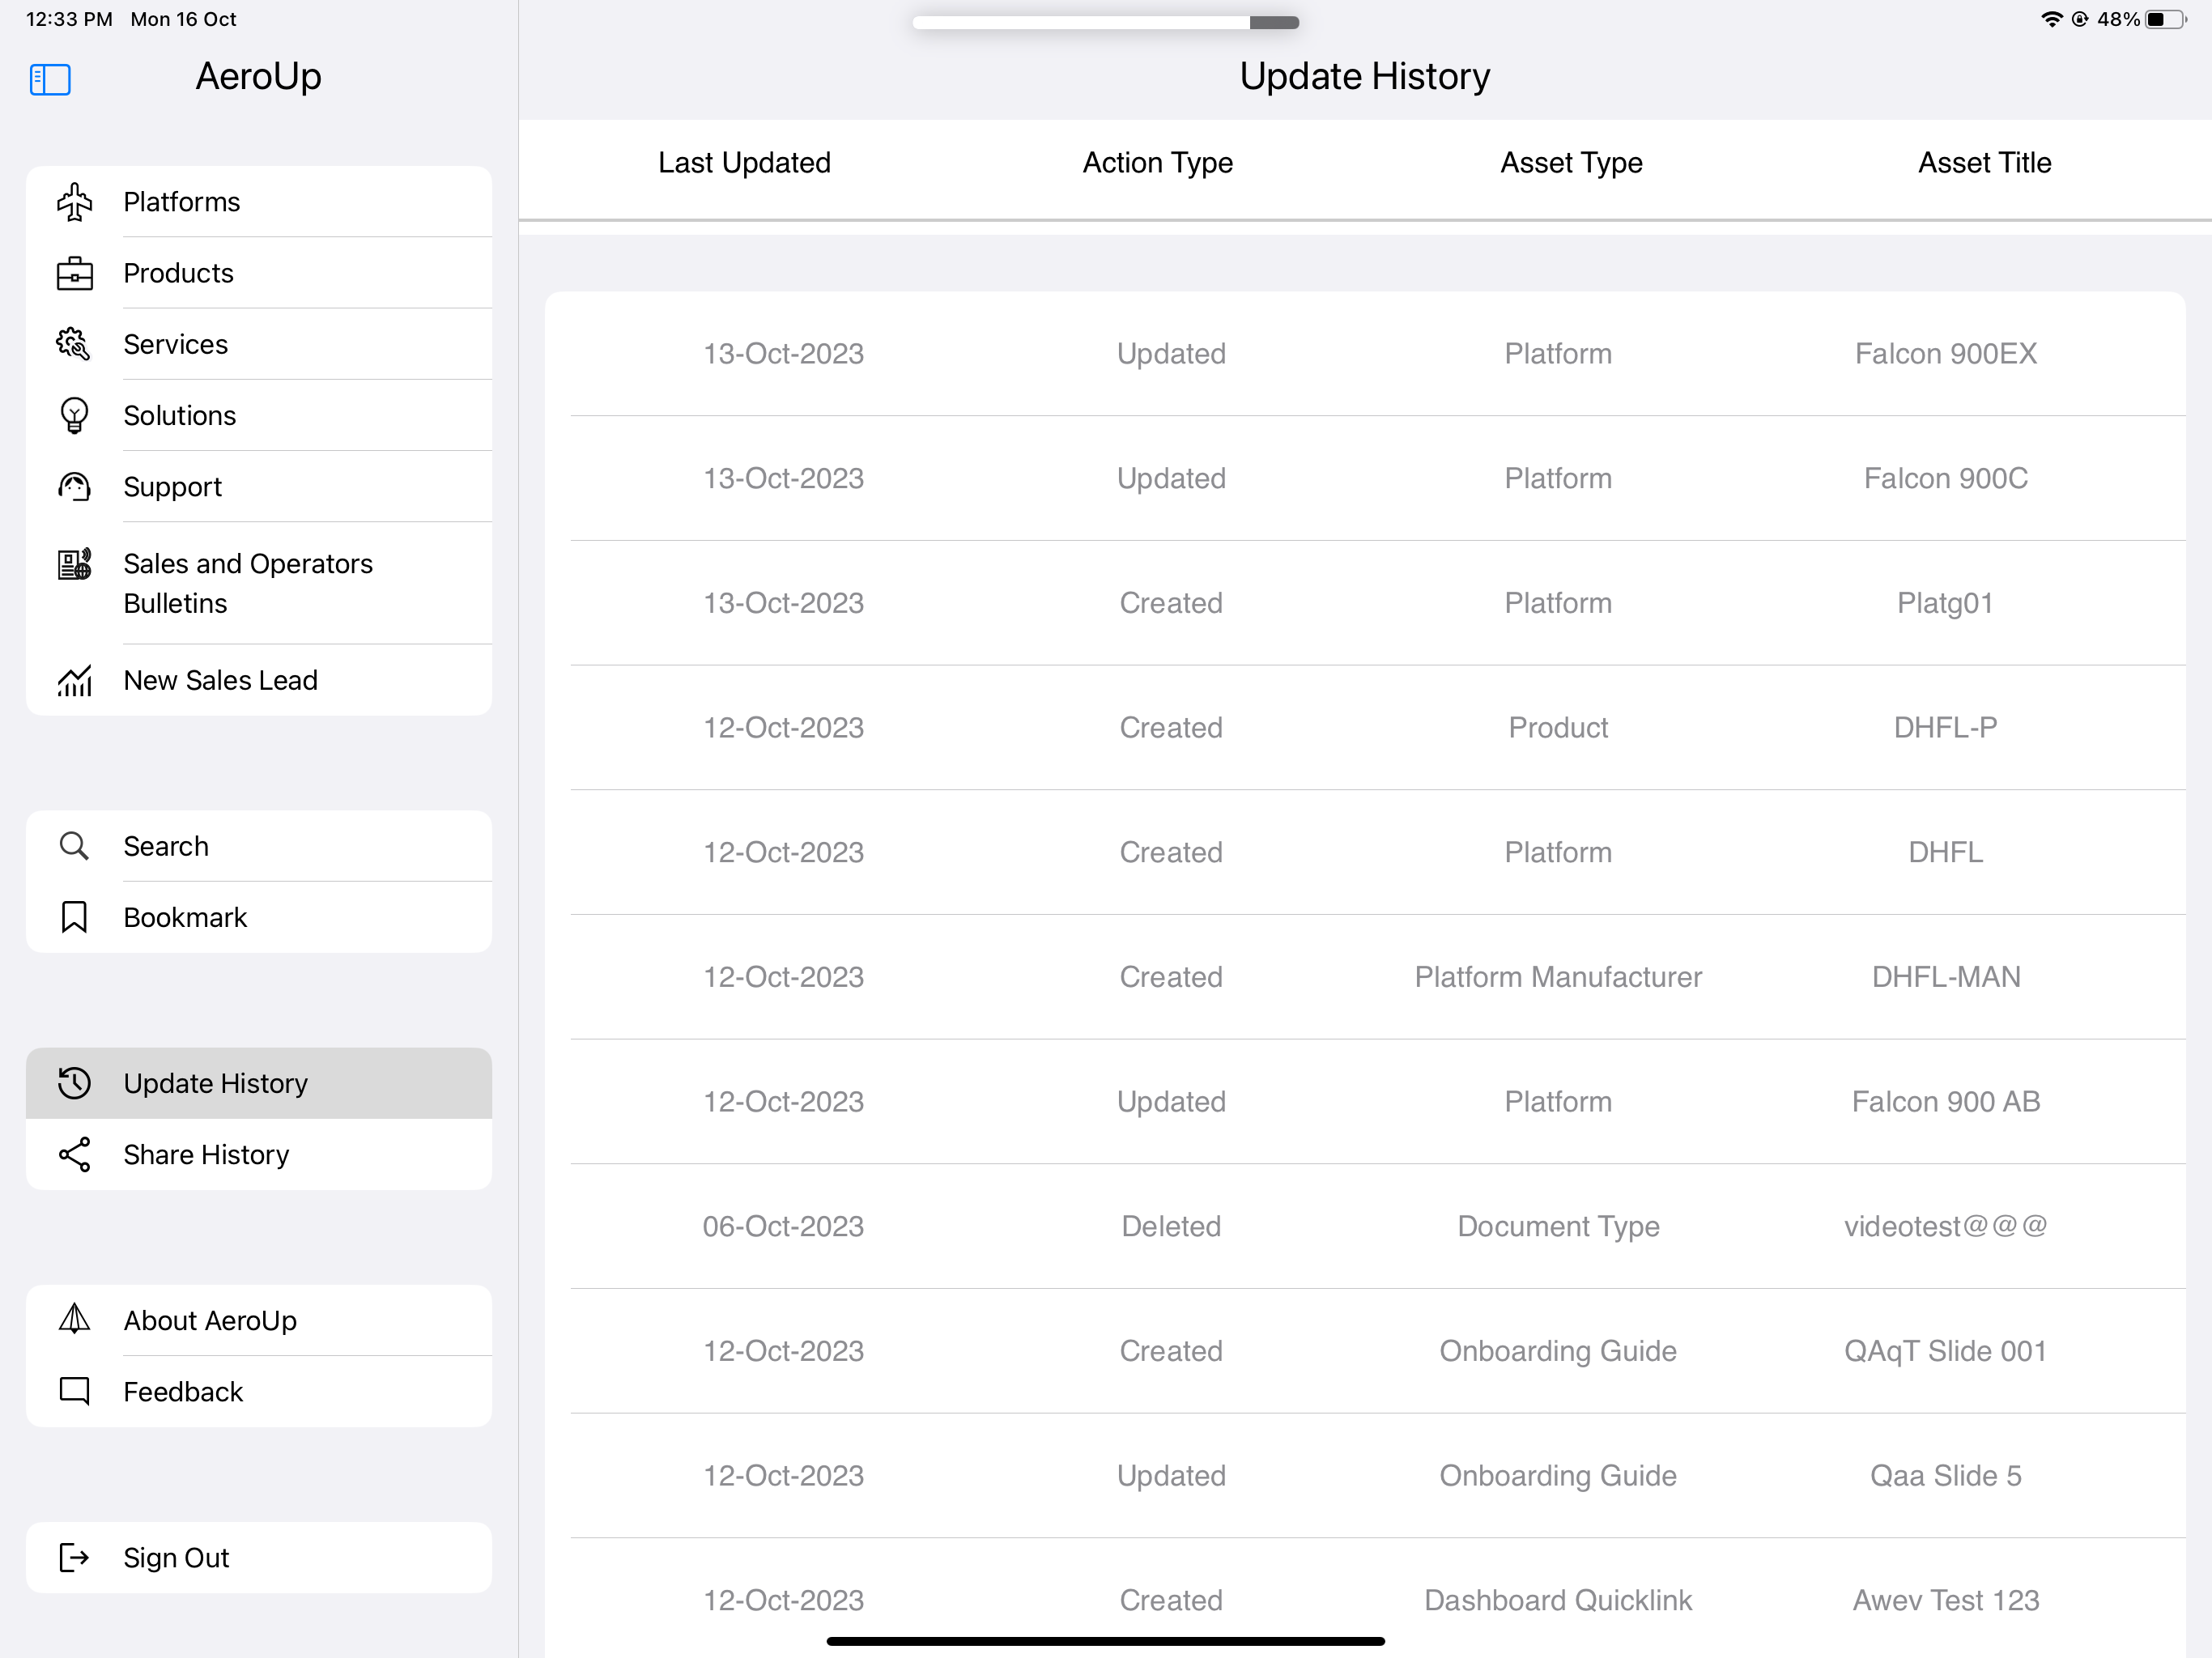Click the top multitasking slider bar

tap(1105, 22)
